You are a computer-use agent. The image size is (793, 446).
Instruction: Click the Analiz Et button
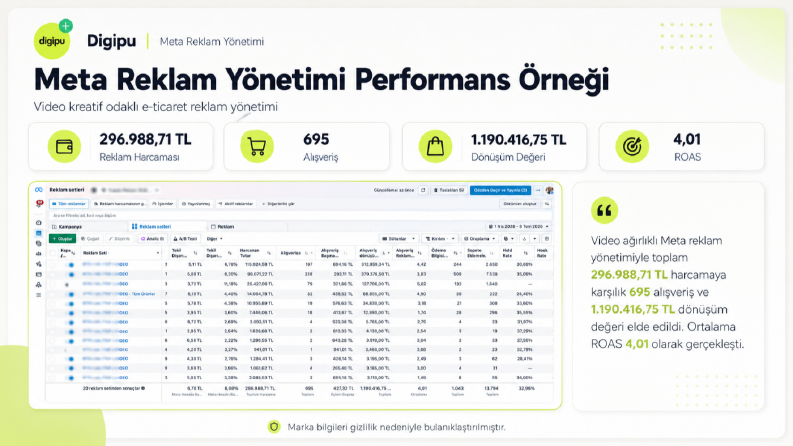[152, 239]
